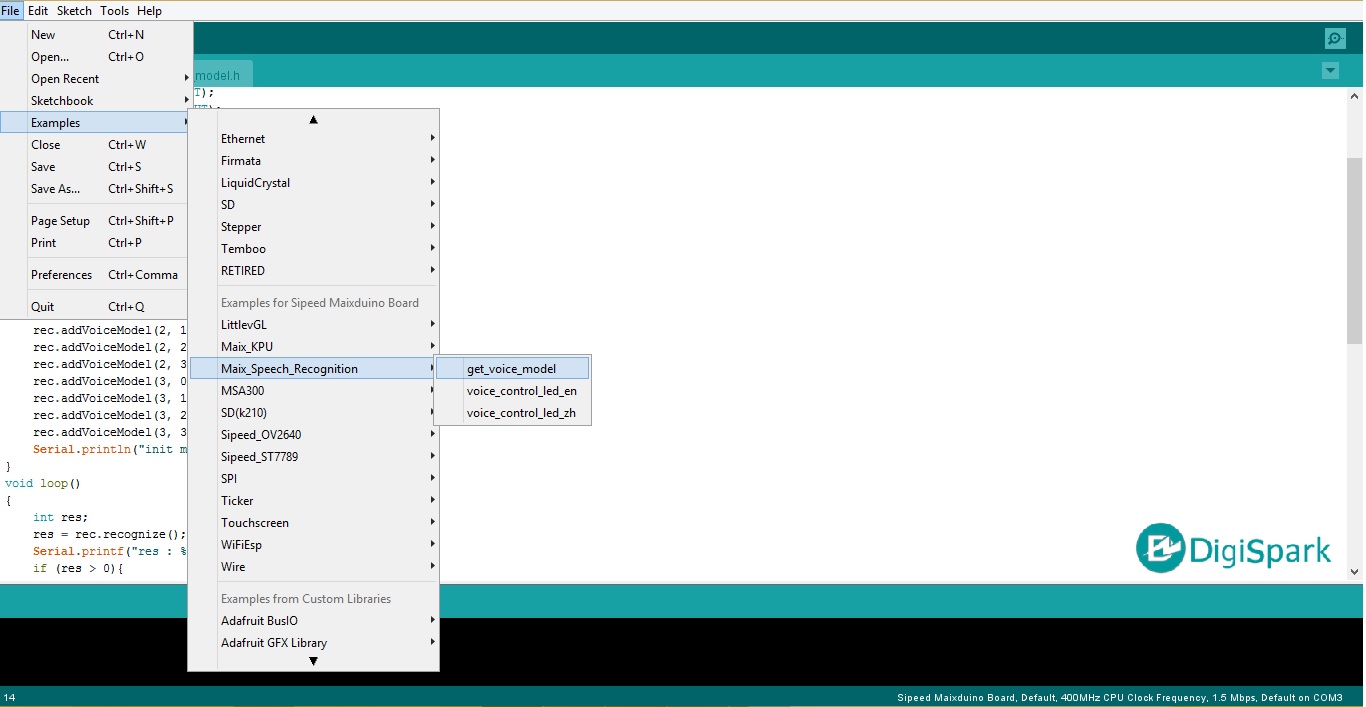Select Page Setup in the File menu
Screen dimensions: 1366x707
[x=60, y=221]
